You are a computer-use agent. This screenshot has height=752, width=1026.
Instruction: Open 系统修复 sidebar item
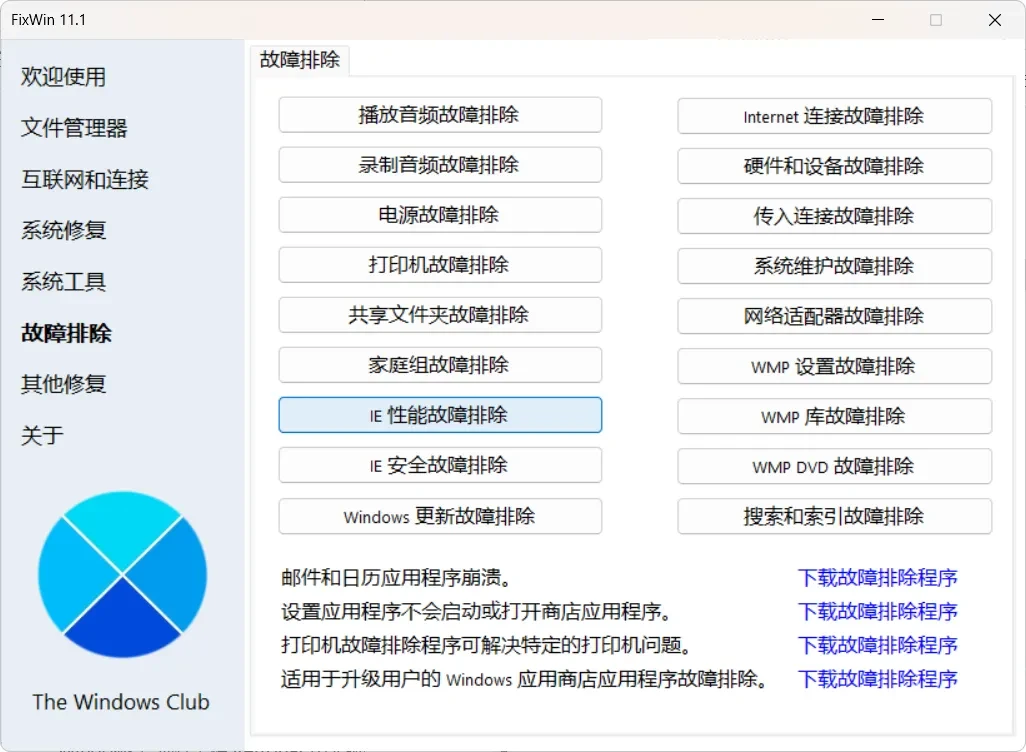pos(63,230)
